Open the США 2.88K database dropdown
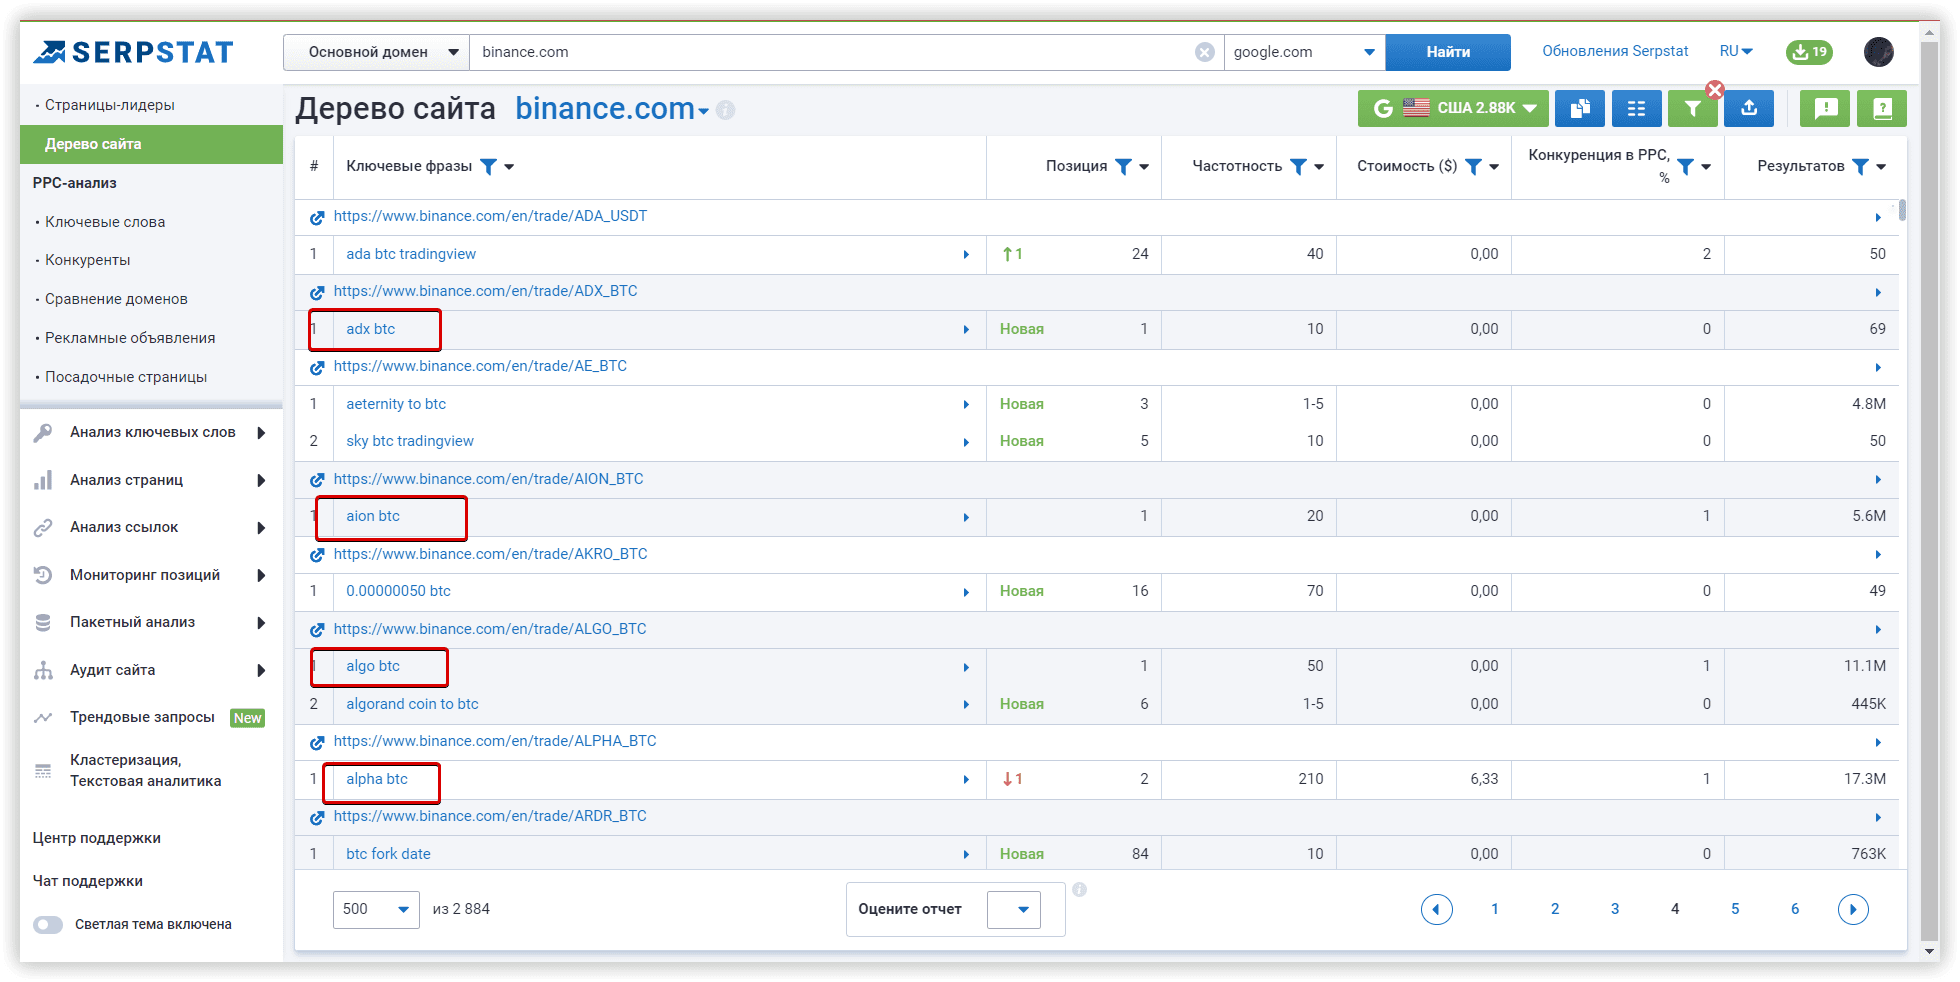Screen dimensions: 1960x982 1453,108
